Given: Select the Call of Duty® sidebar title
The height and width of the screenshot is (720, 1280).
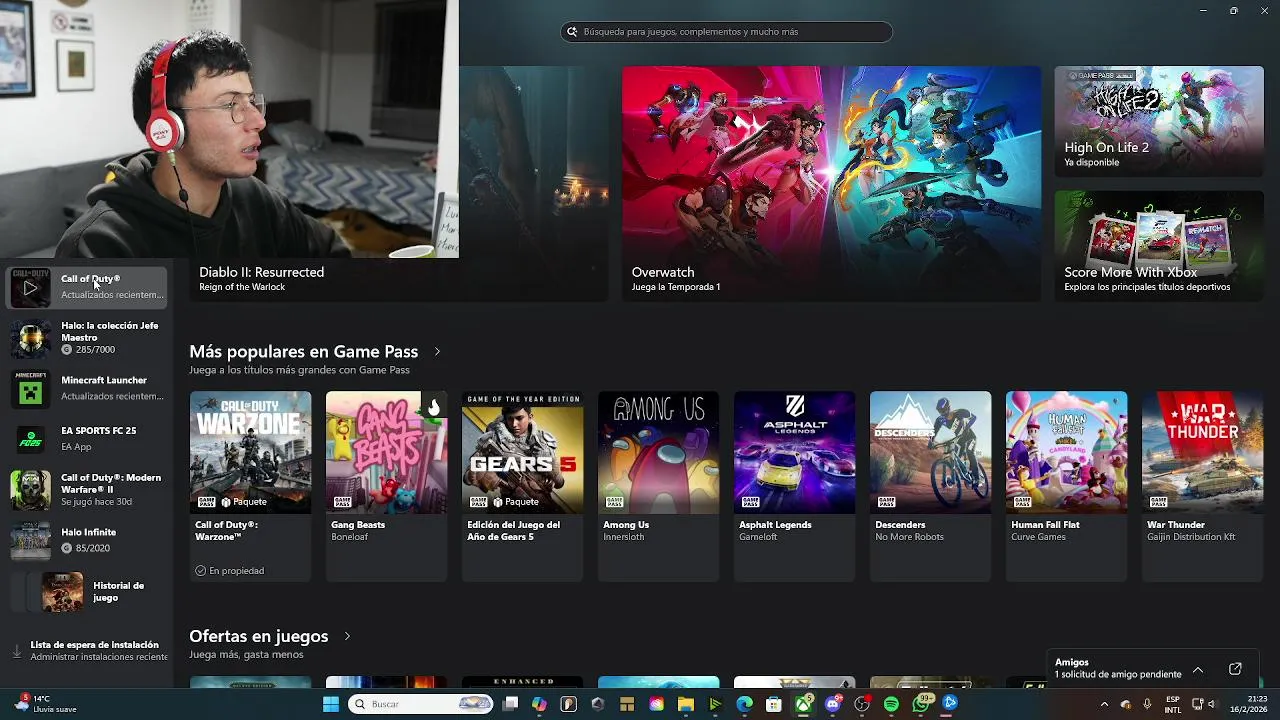Looking at the screenshot, I should pos(90,279).
